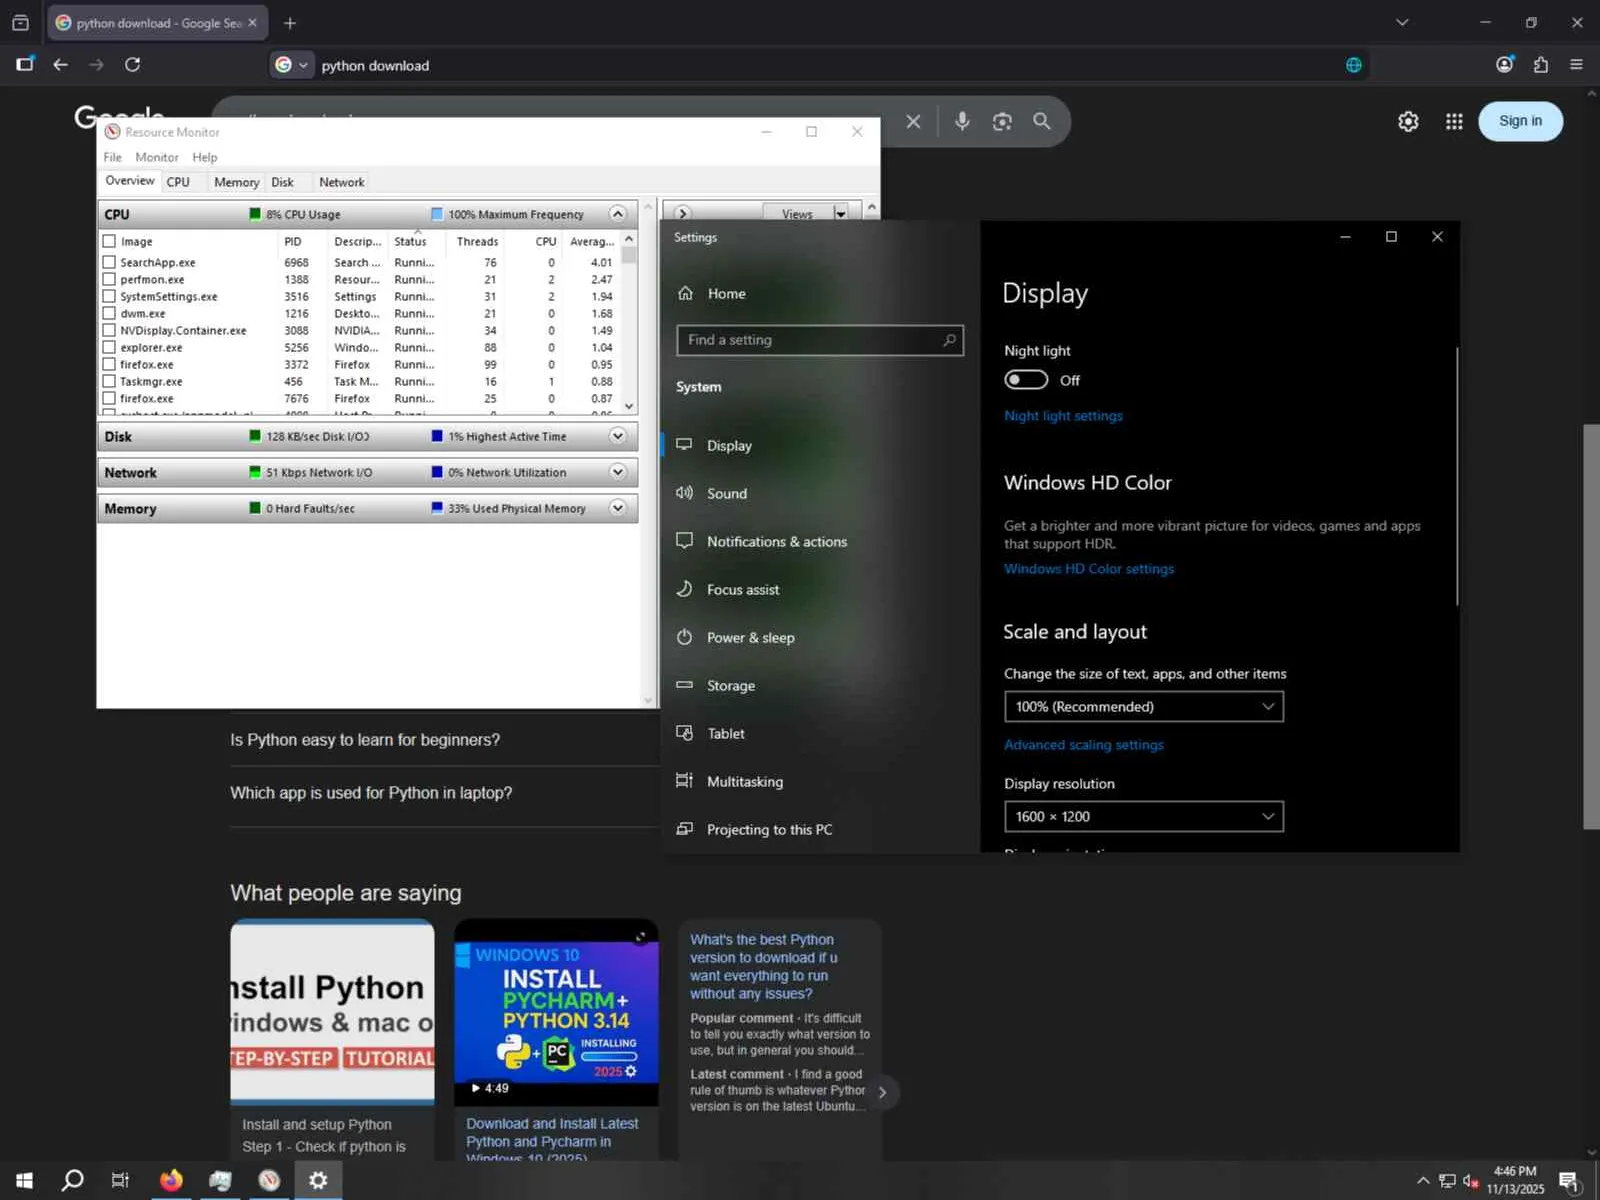1600x1200 pixels.
Task: Click the browser address bar
Action: click(x=820, y=65)
